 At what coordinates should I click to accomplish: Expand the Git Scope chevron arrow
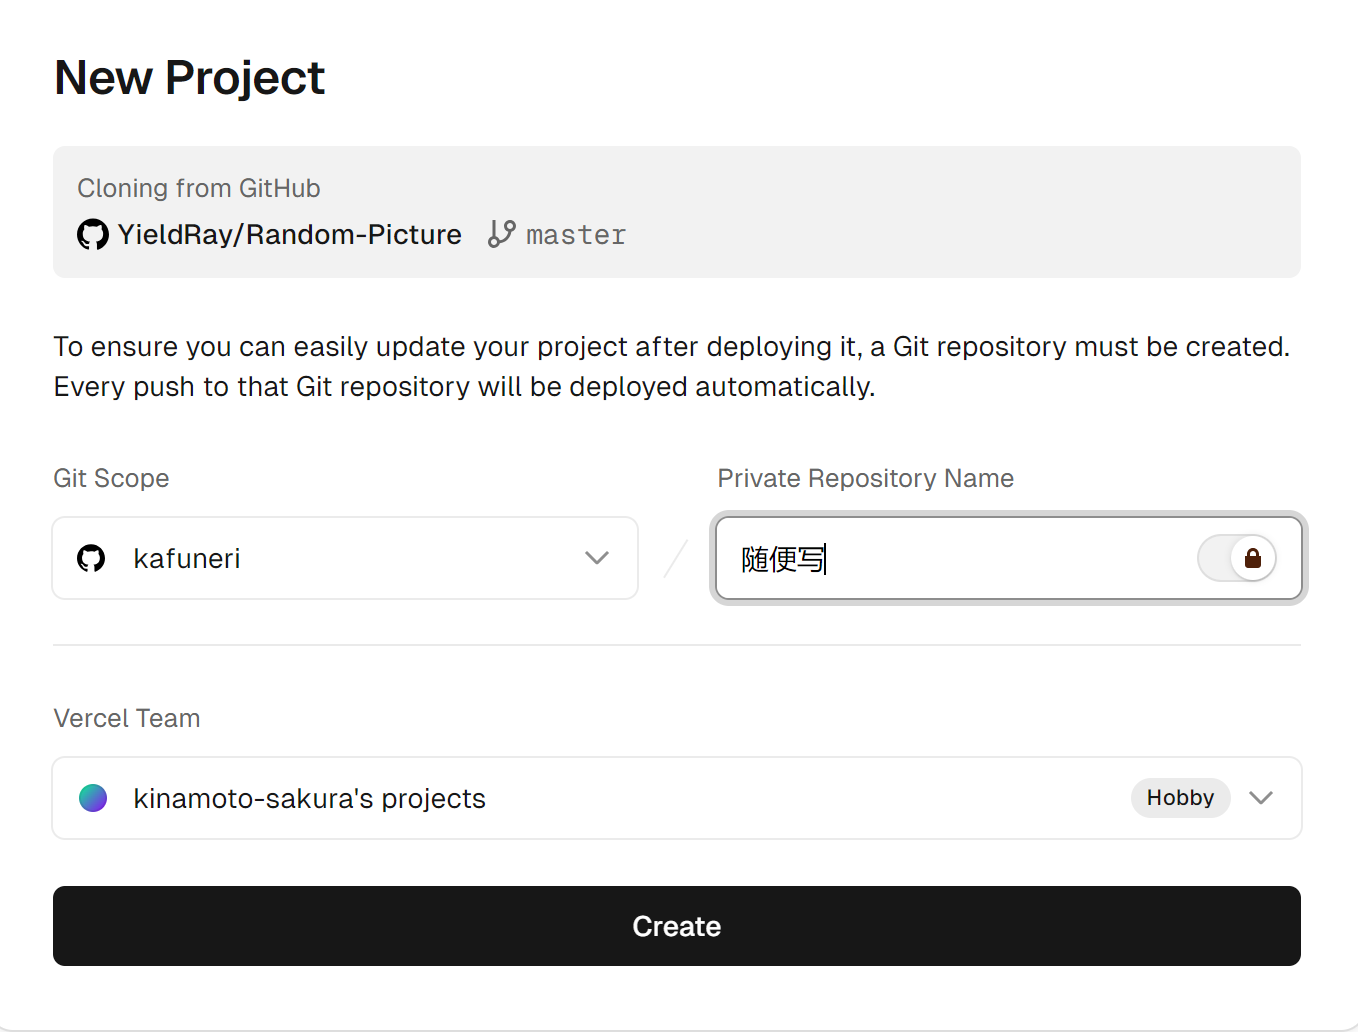[x=597, y=558]
